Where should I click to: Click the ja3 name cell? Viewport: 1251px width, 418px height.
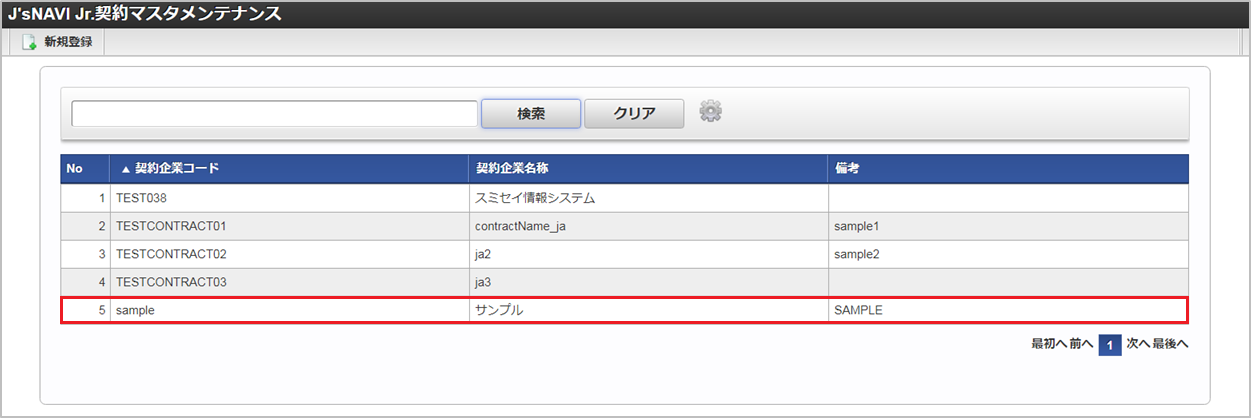point(648,282)
